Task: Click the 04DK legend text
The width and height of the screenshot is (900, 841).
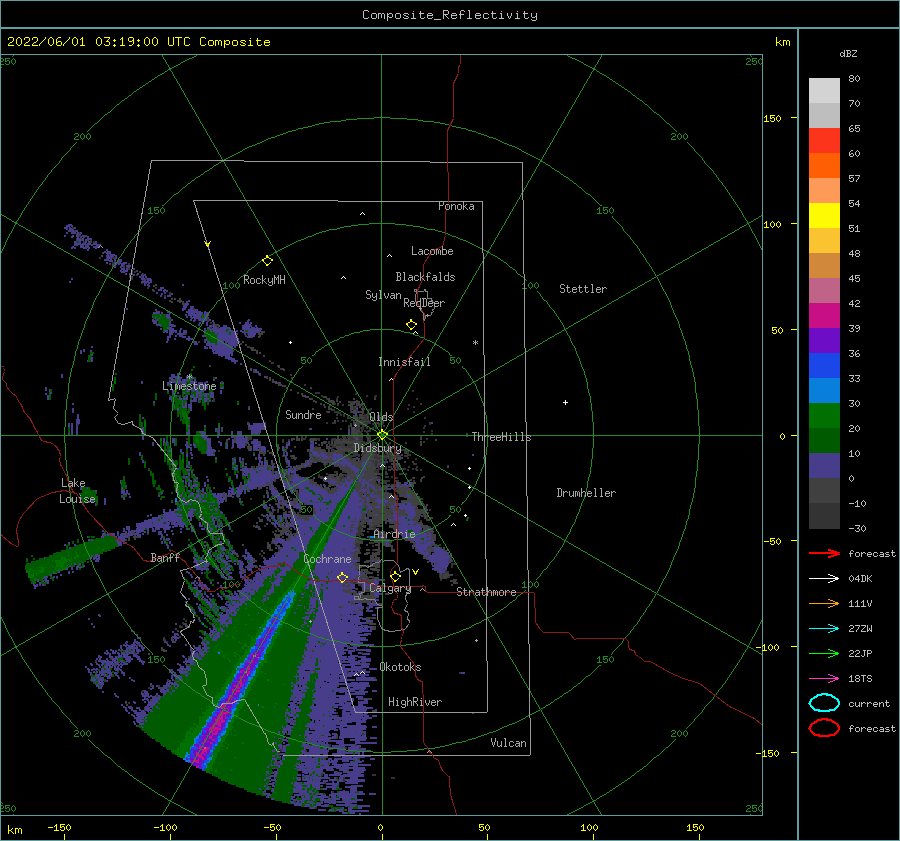Action: coord(860,579)
